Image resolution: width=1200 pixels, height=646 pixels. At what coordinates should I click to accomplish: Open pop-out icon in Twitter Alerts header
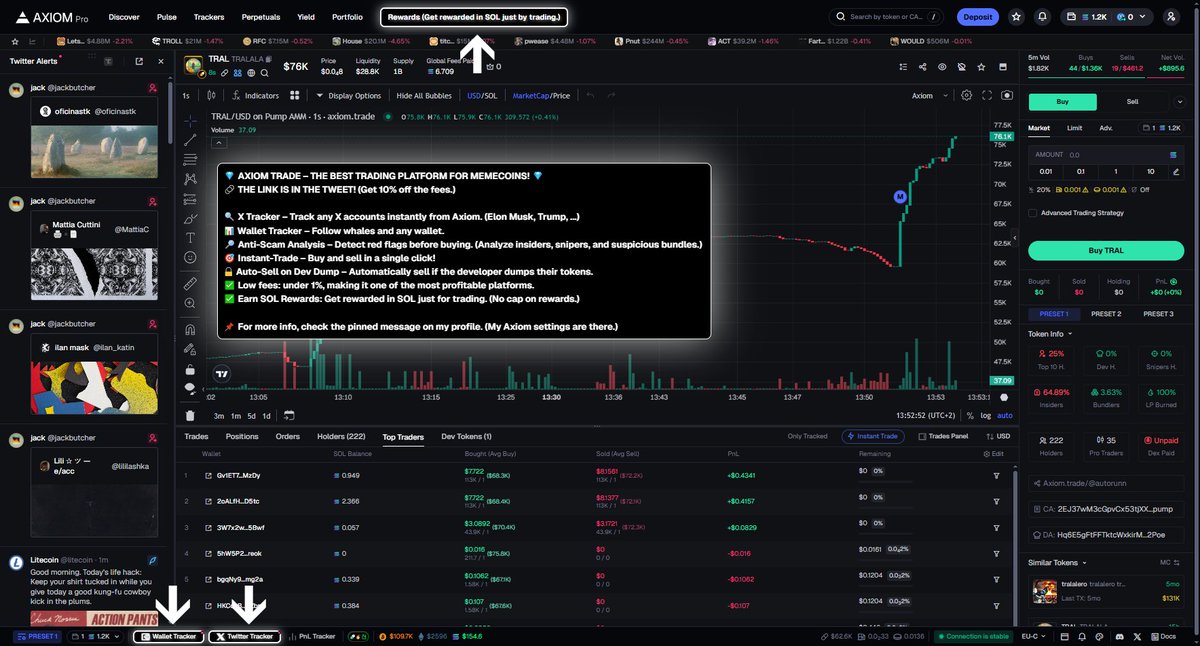(x=138, y=62)
